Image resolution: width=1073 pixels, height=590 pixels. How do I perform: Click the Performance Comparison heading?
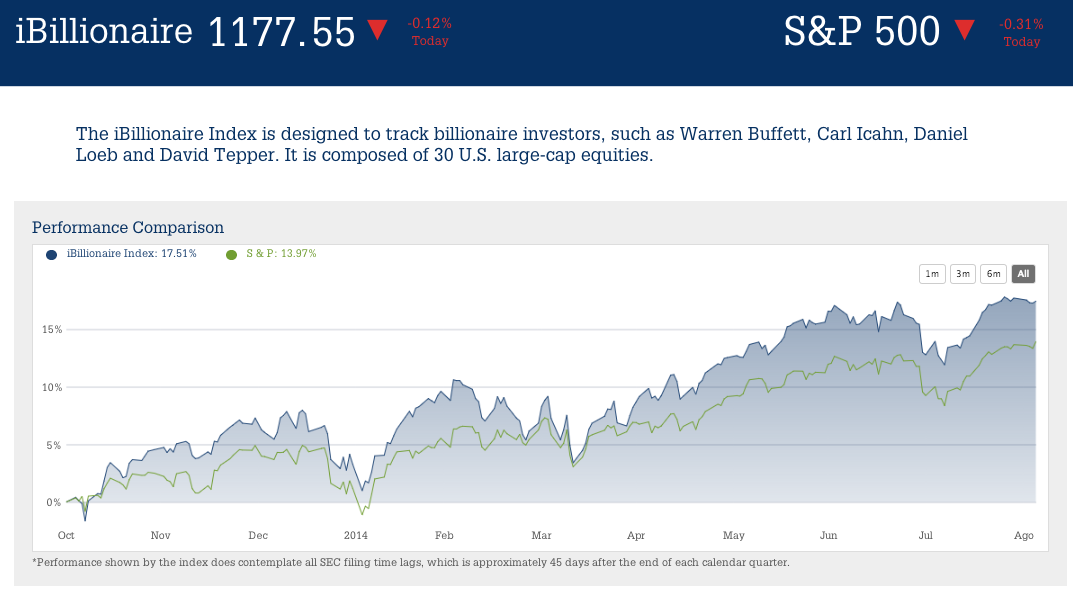tap(128, 228)
